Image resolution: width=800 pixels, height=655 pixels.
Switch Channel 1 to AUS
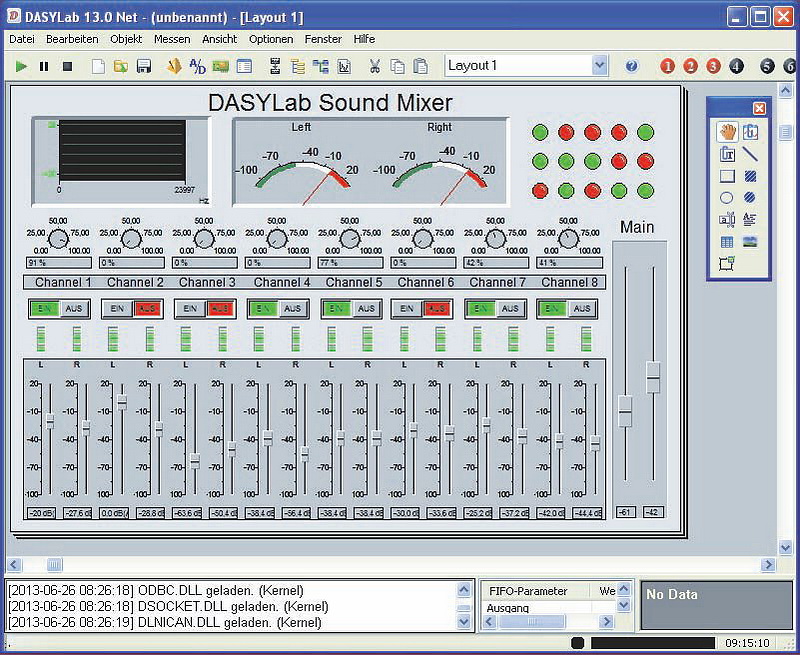[x=74, y=309]
